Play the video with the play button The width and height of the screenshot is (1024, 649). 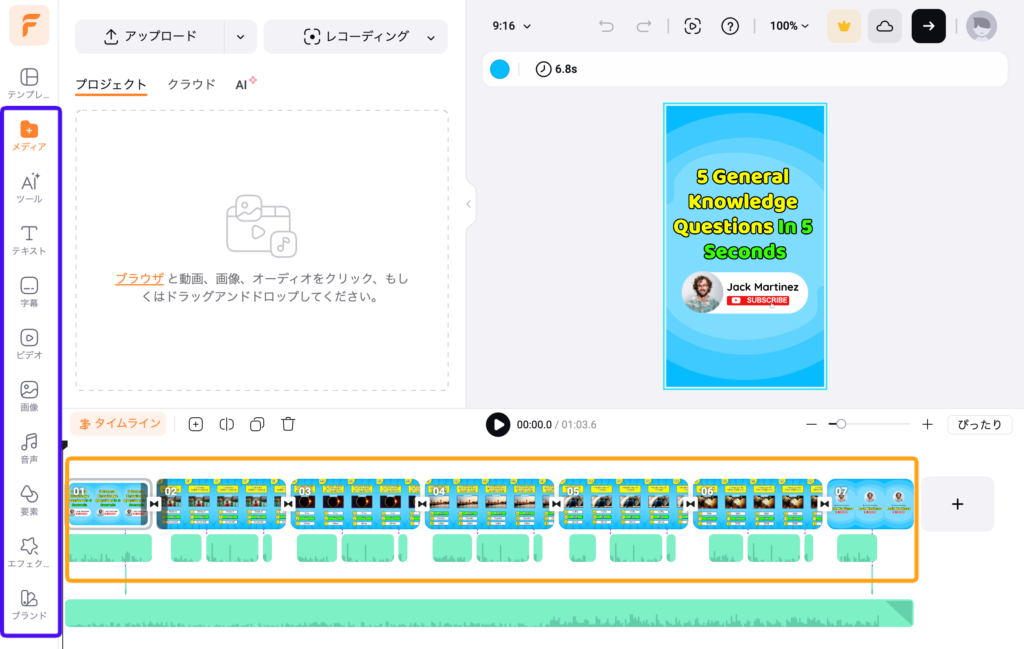(497, 424)
